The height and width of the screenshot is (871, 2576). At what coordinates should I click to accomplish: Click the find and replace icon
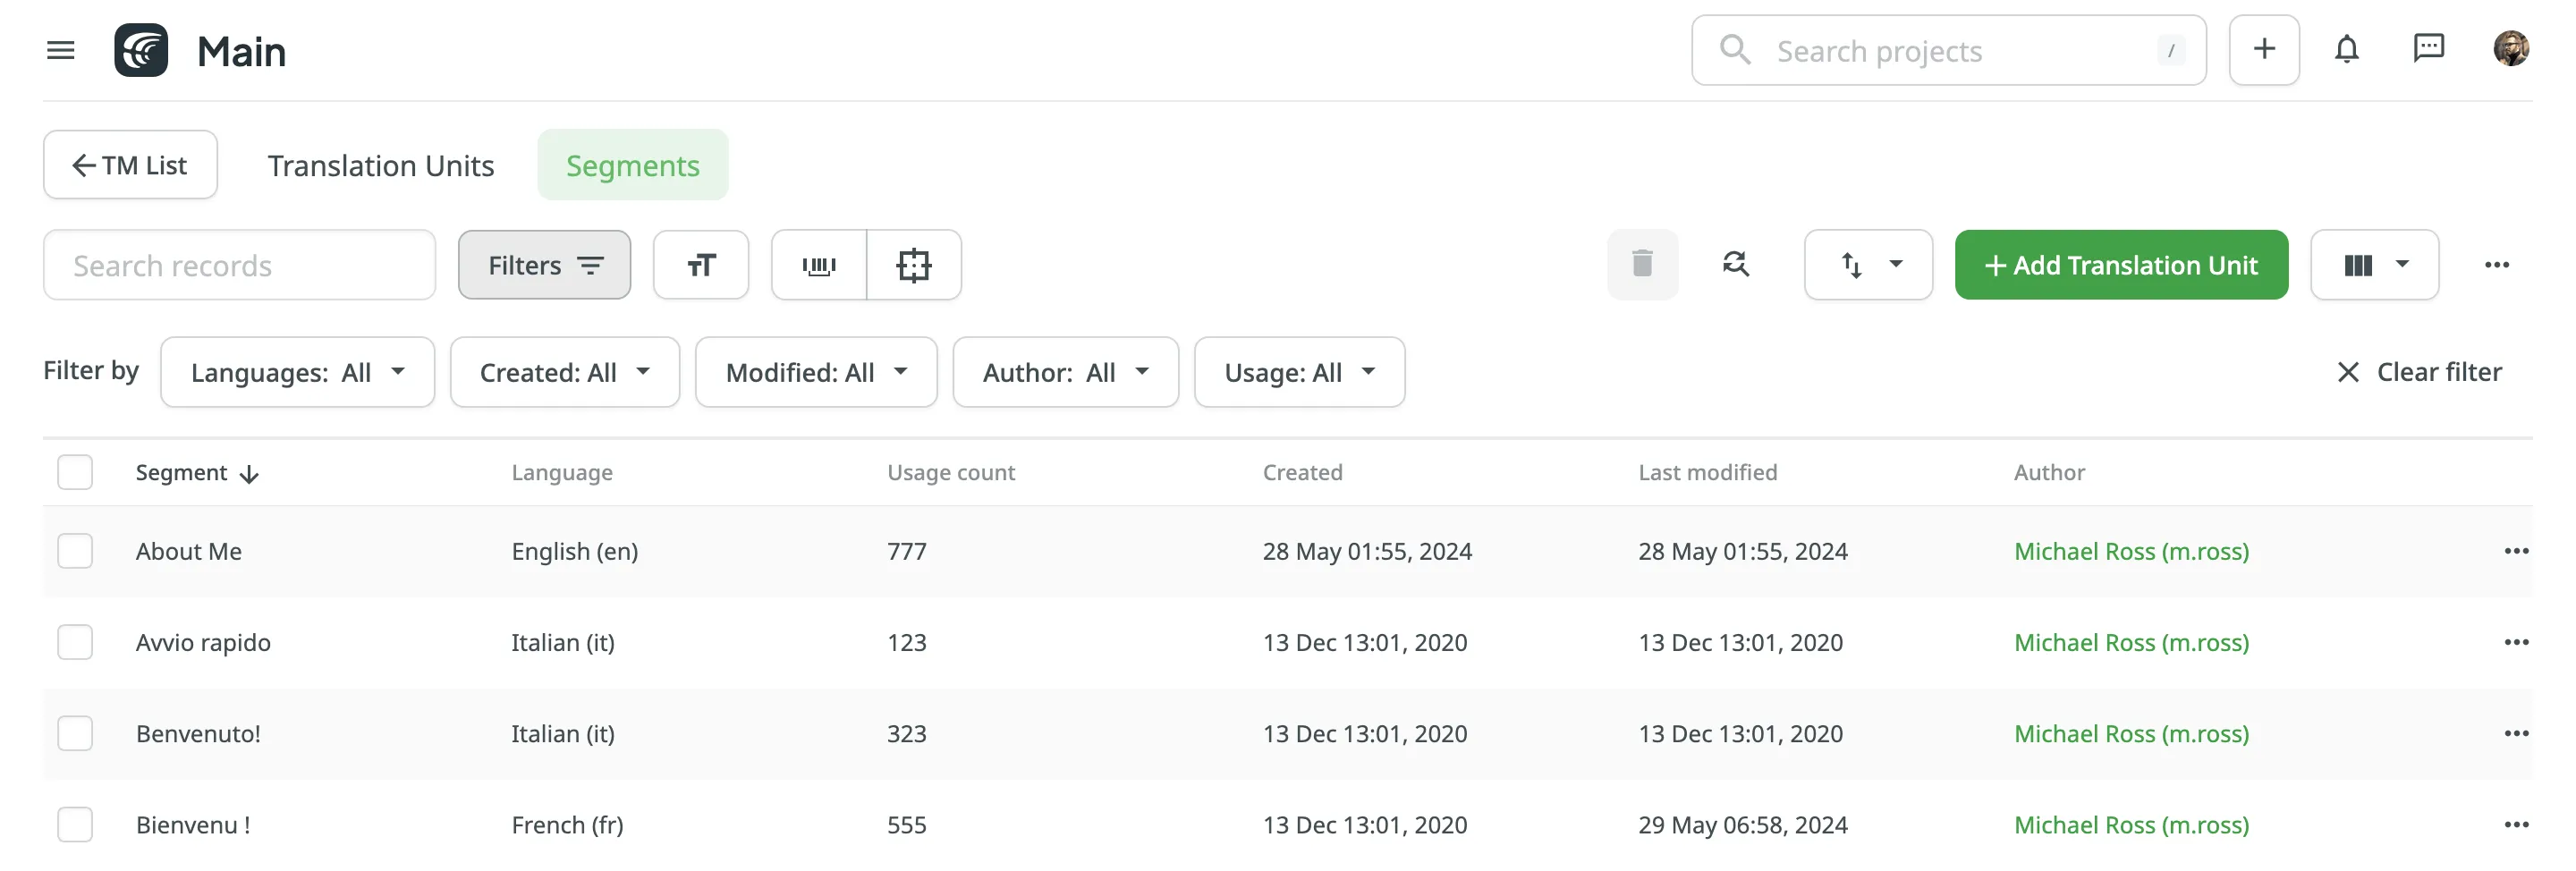click(1735, 265)
